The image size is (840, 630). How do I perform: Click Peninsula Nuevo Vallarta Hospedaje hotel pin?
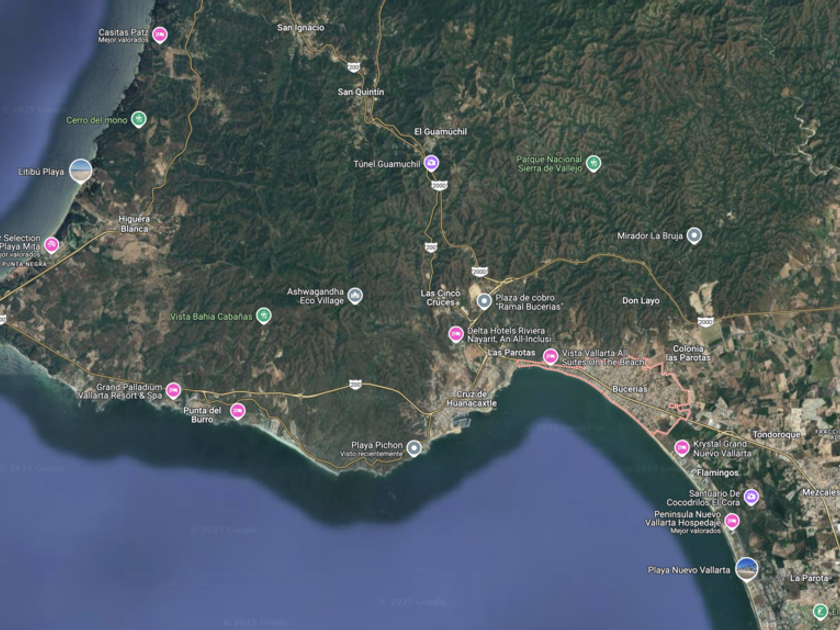[x=732, y=521]
